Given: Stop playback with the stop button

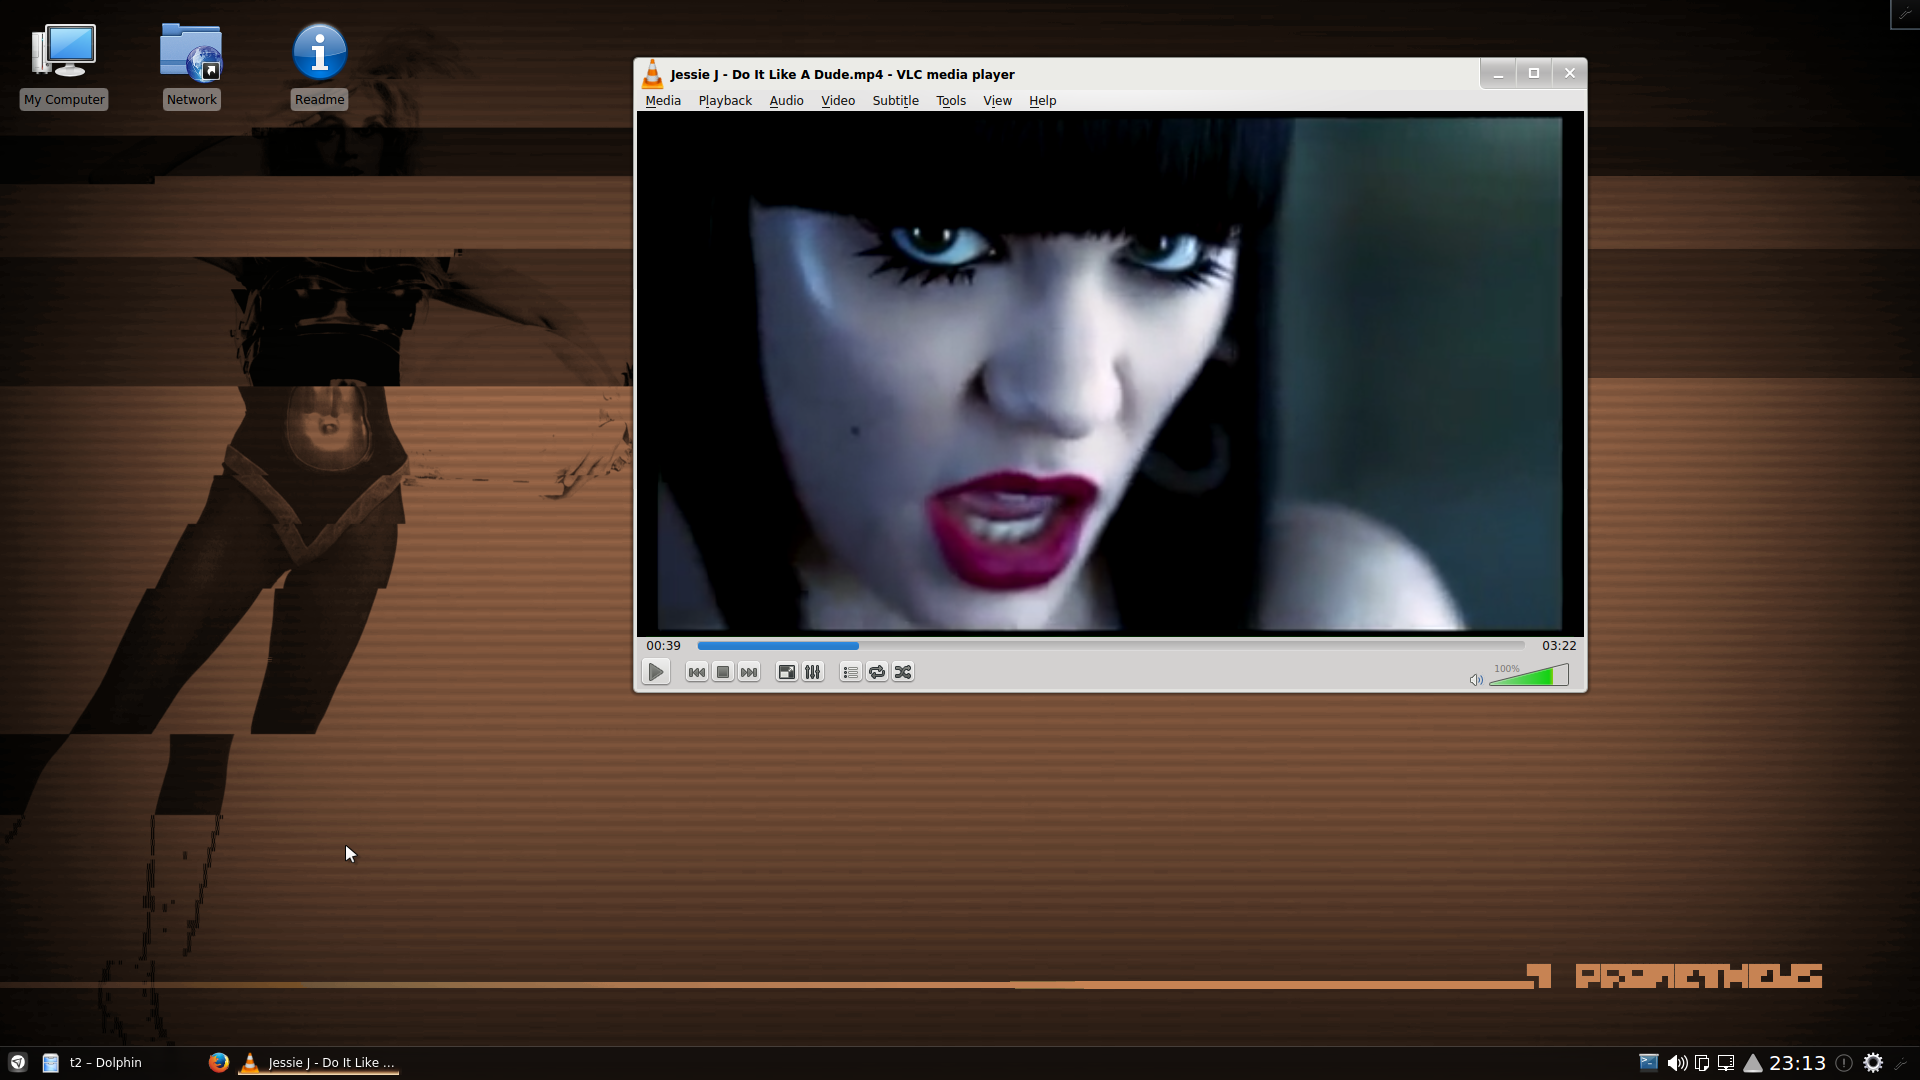Looking at the screenshot, I should [x=723, y=672].
